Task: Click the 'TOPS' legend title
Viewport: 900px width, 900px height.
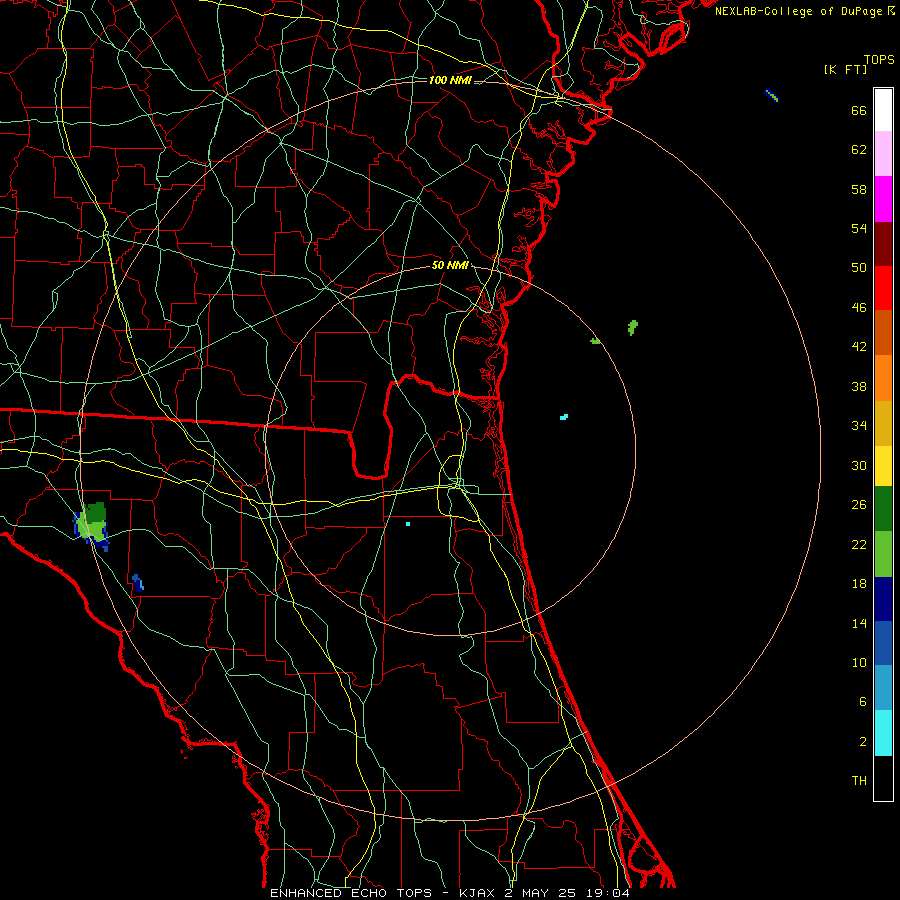Action: pyautogui.click(x=879, y=60)
